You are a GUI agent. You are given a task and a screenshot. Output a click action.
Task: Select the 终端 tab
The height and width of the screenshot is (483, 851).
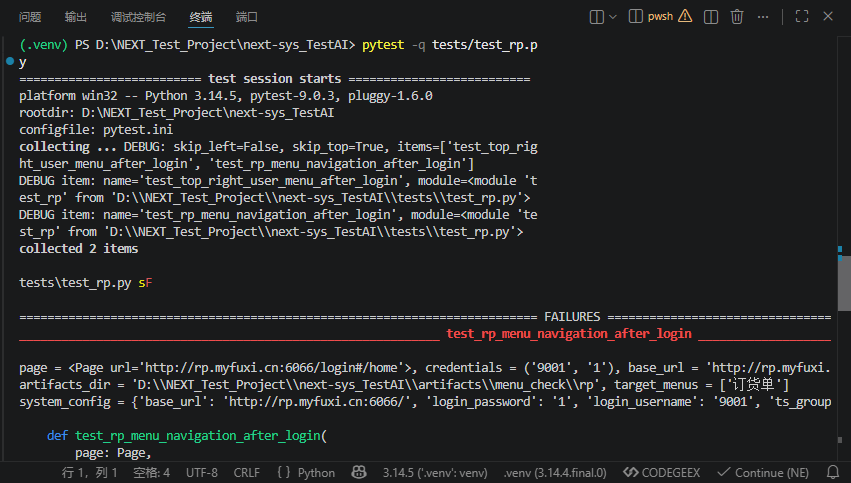coord(201,17)
